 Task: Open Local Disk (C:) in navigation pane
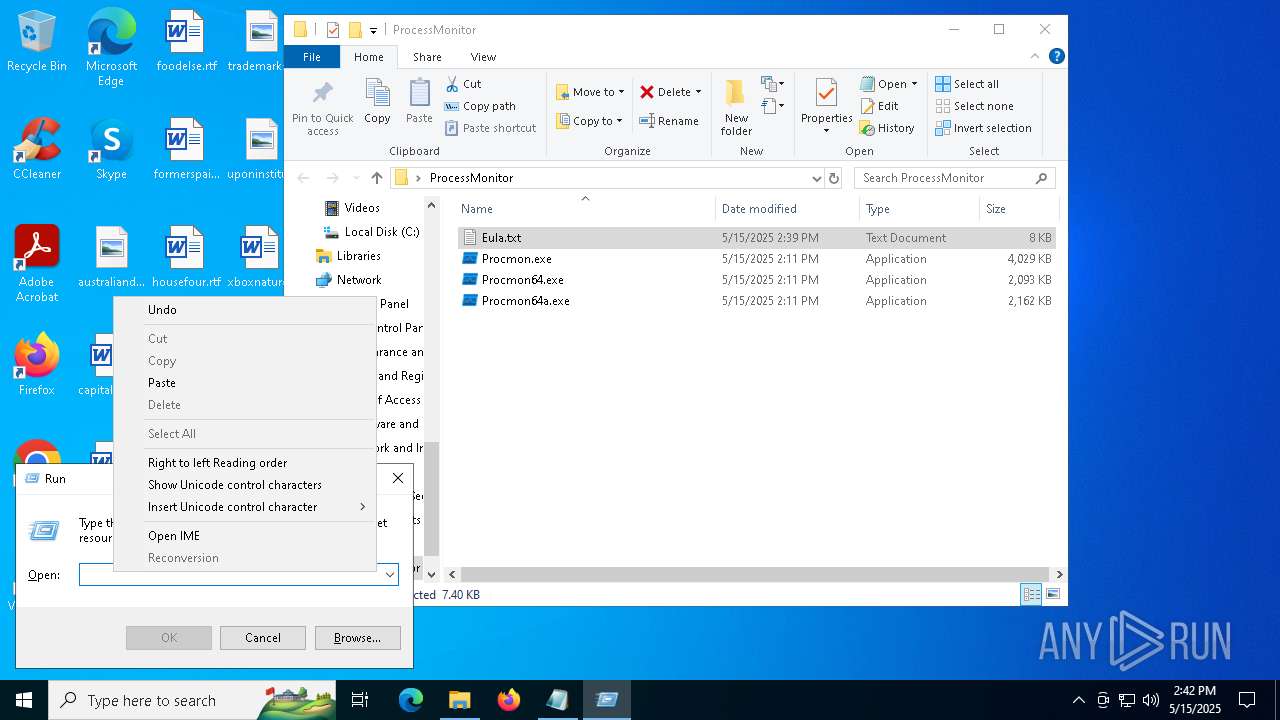[x=371, y=232]
